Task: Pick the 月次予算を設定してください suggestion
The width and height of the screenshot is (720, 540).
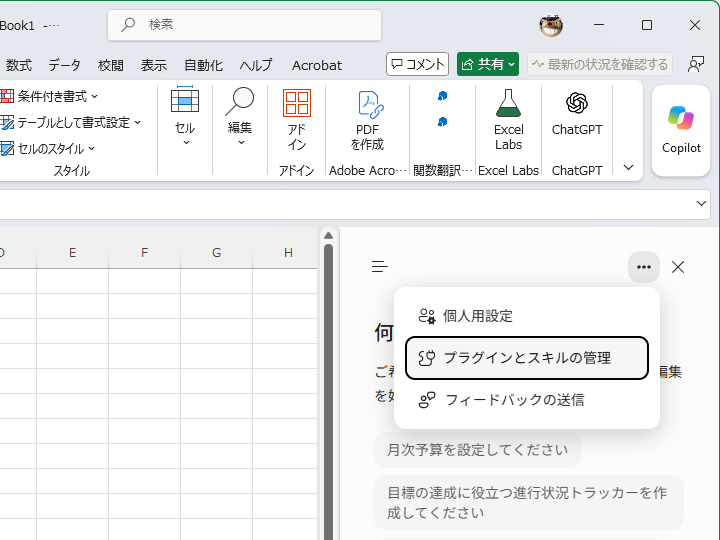Action: [478, 450]
